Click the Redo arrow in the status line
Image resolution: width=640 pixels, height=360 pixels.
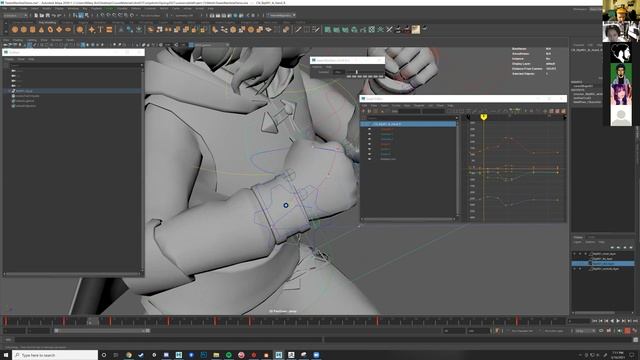(59, 16)
